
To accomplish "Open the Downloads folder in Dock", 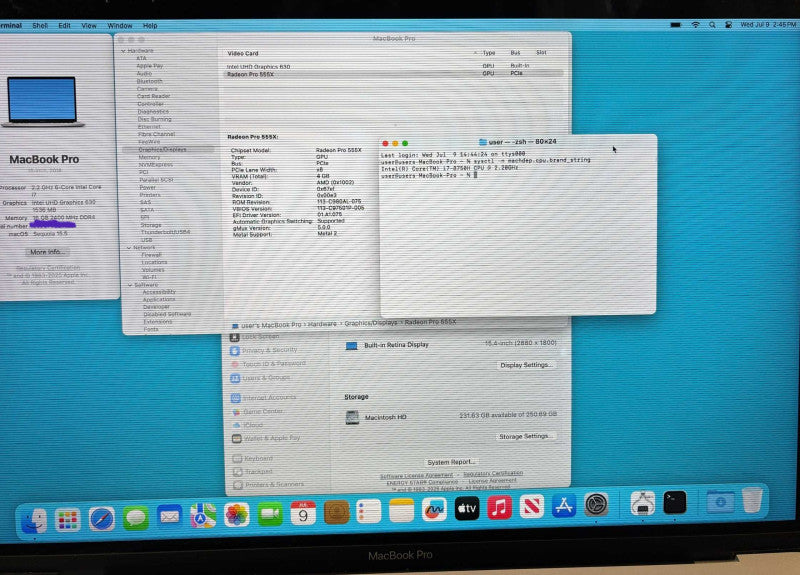I will 720,502.
